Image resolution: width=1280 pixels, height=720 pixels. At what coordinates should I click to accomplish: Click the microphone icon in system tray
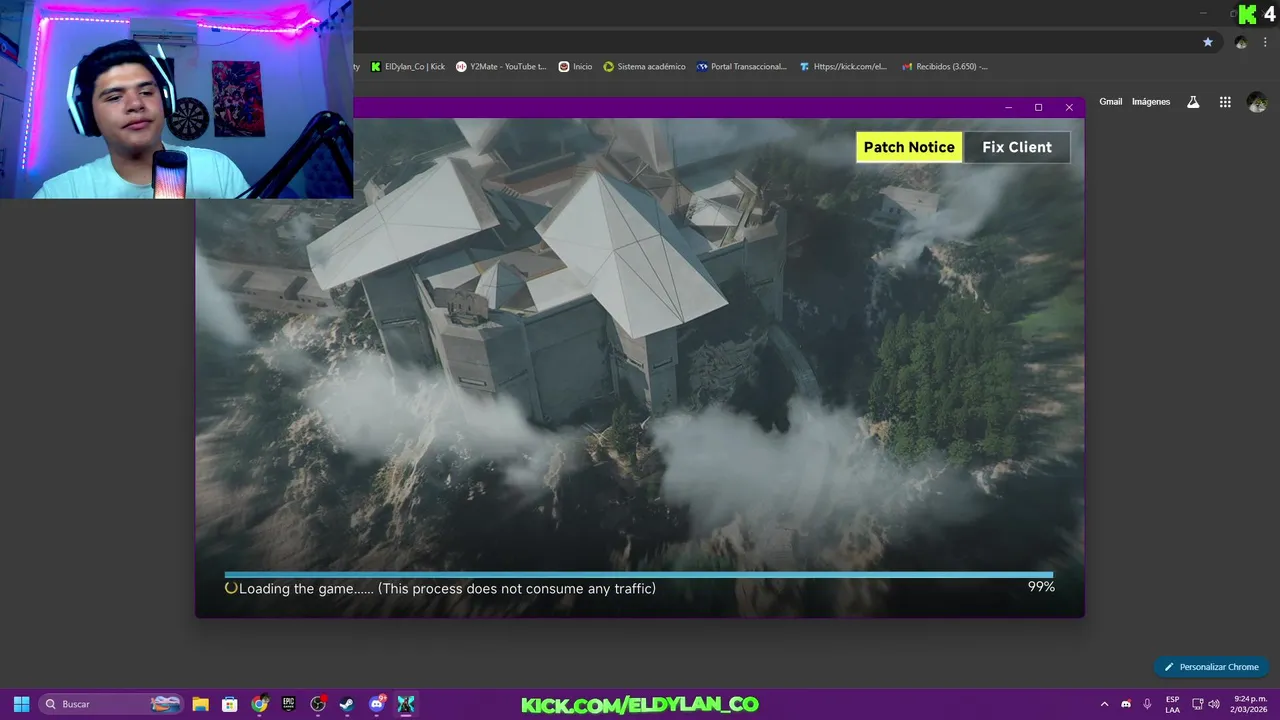[1147, 704]
